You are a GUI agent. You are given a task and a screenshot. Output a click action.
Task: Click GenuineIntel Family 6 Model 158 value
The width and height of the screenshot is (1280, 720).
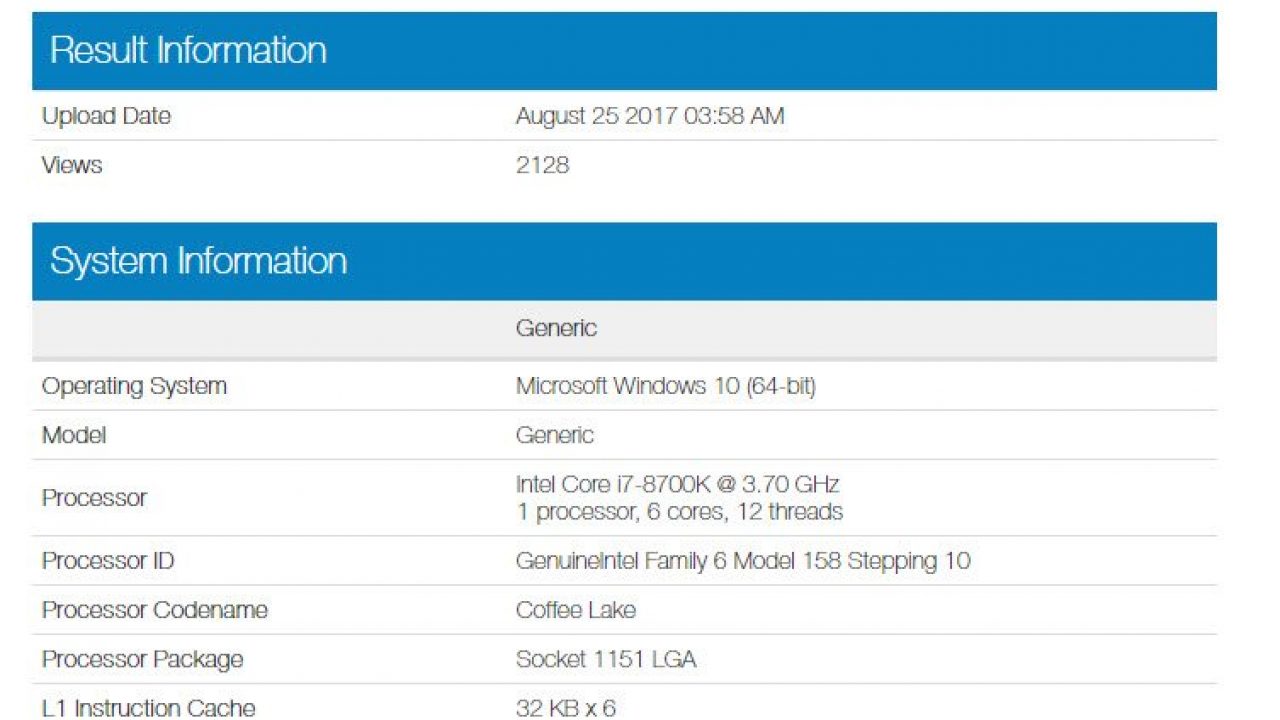tap(743, 561)
